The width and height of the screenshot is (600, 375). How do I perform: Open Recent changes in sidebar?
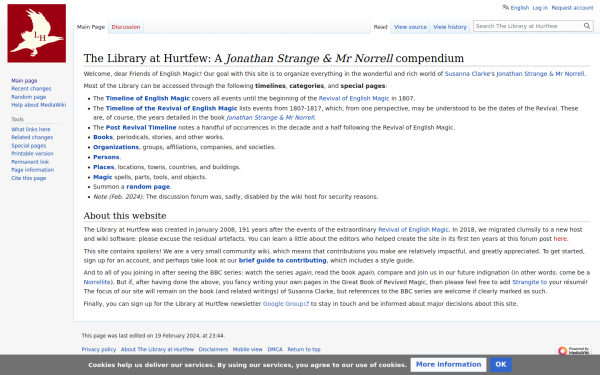coord(31,89)
